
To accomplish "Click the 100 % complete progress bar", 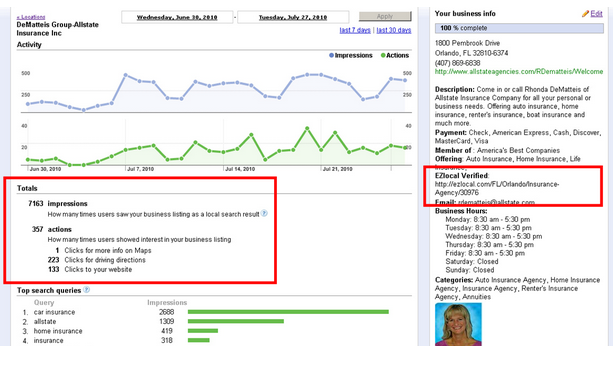I will (519, 28).
